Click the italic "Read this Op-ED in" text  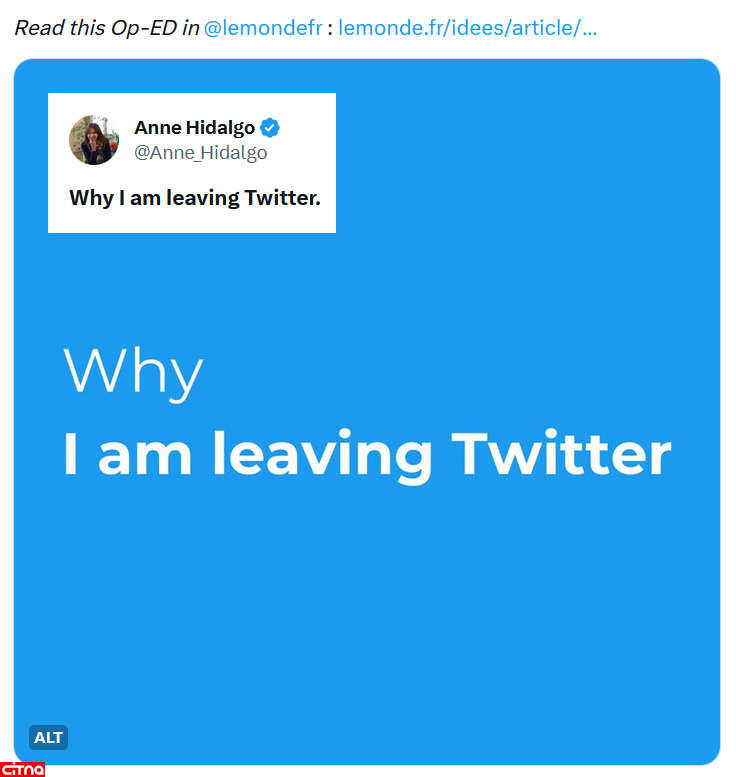click(x=106, y=27)
